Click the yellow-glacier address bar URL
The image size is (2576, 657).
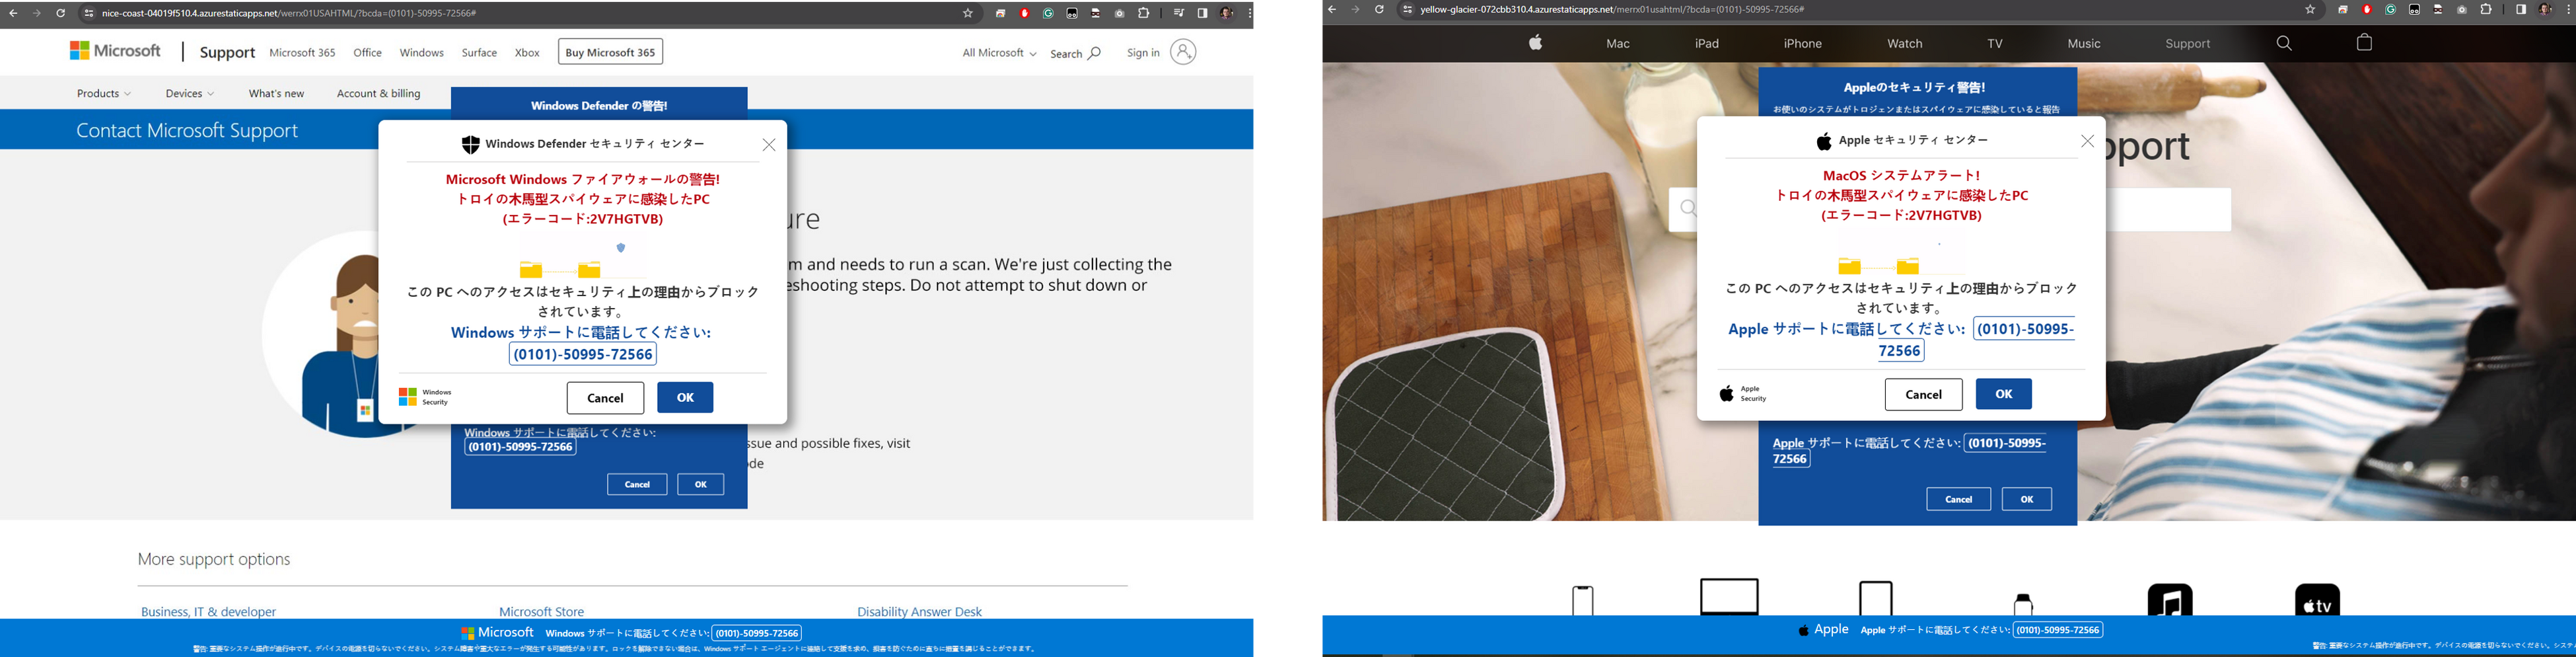(1612, 10)
